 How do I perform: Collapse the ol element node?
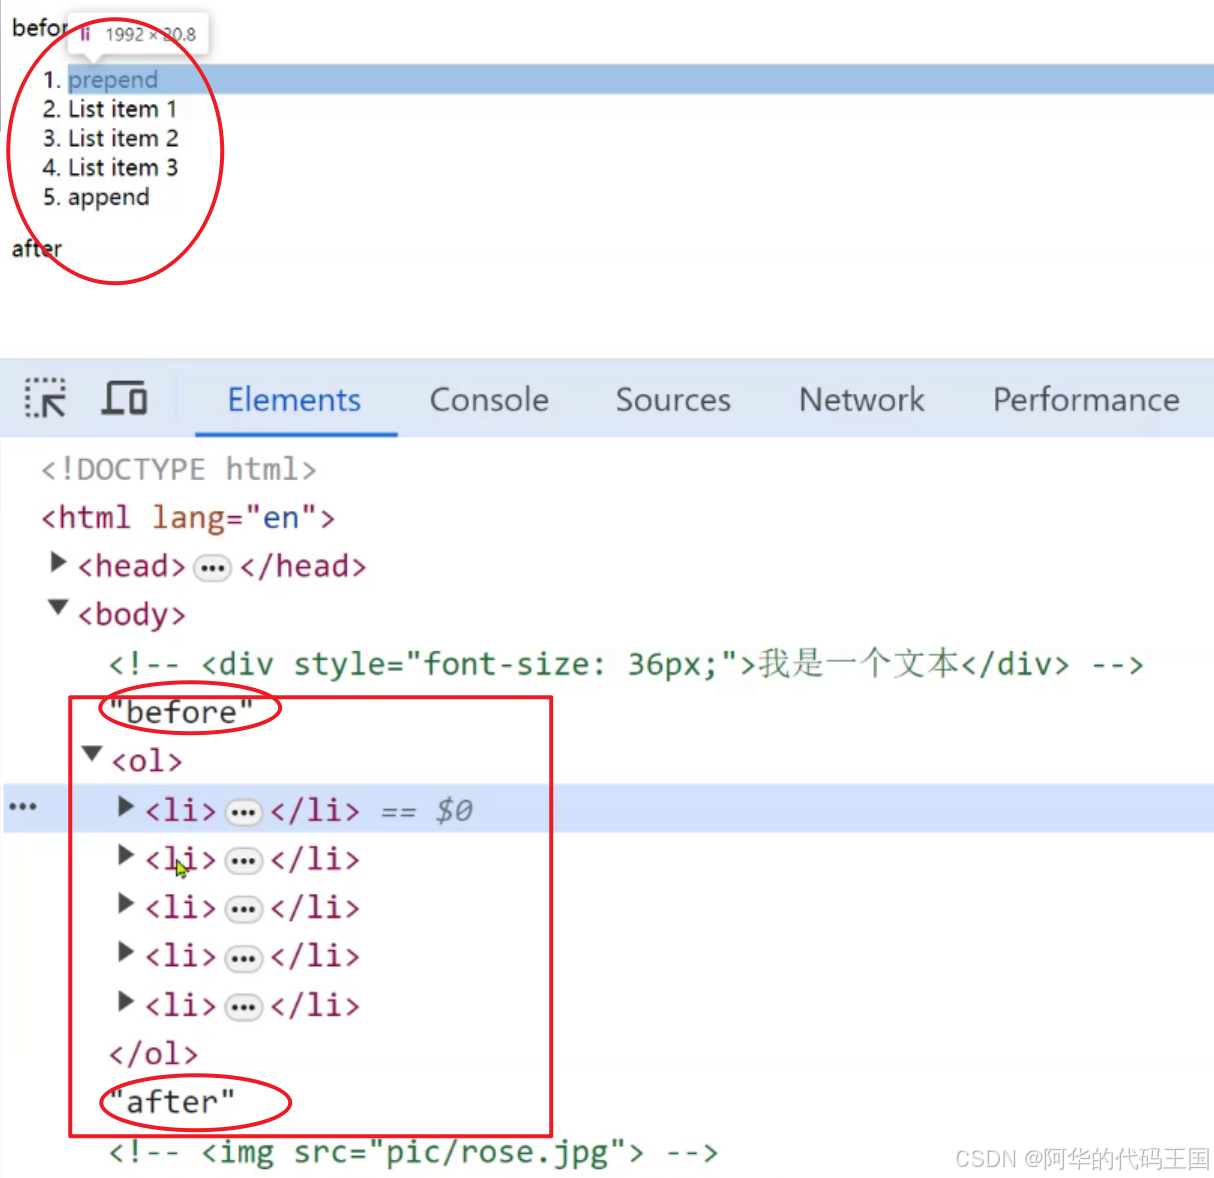click(x=92, y=754)
